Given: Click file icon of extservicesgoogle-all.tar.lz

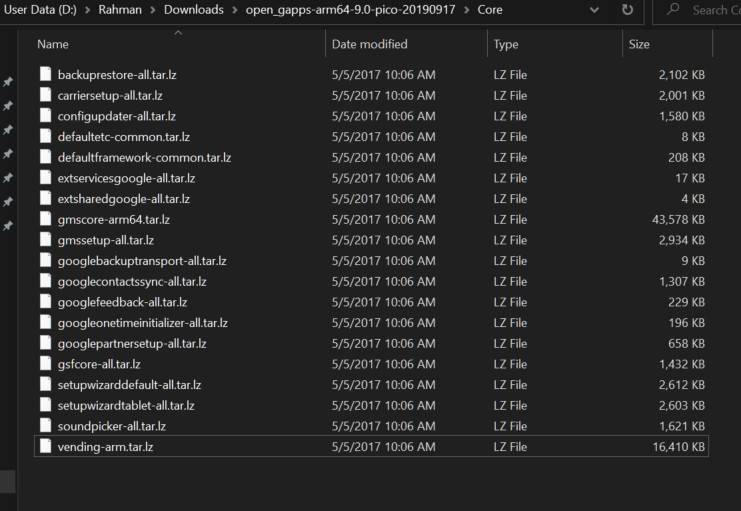Looking at the screenshot, I should (45, 178).
